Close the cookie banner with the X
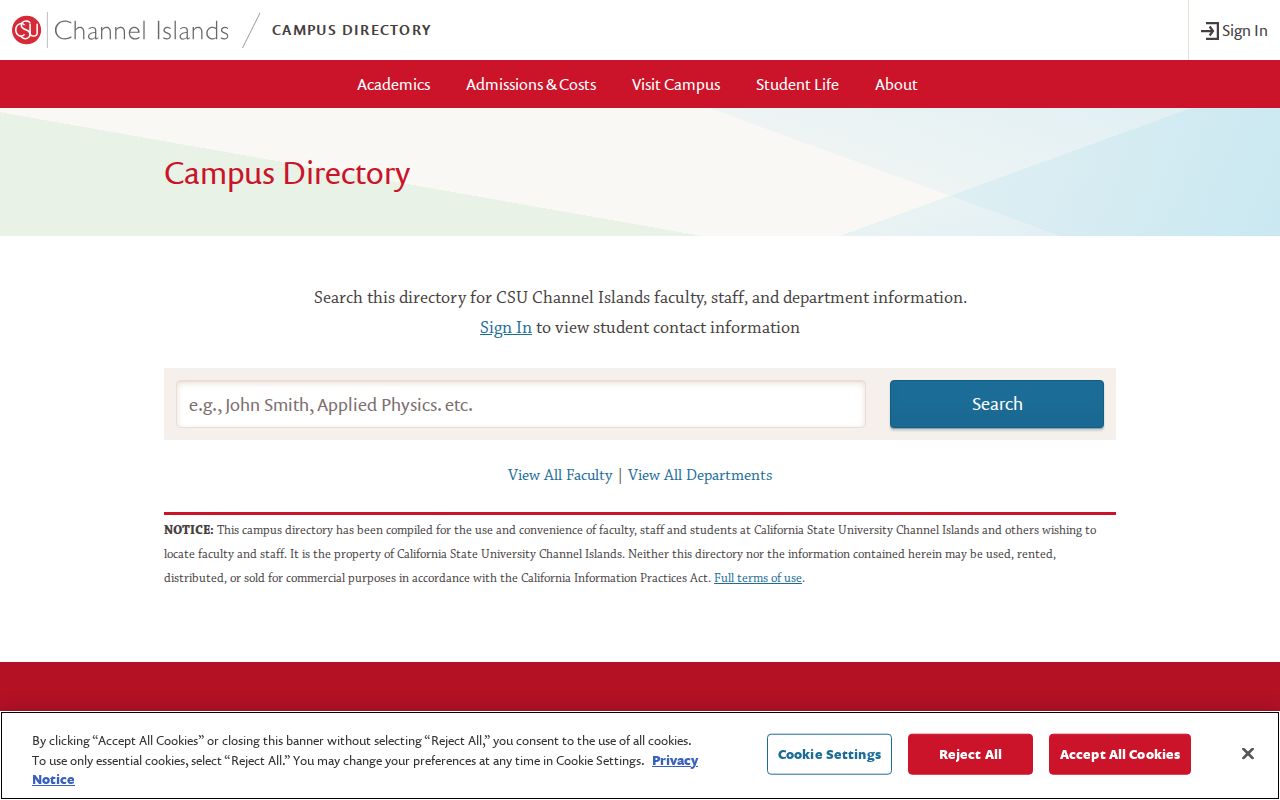This screenshot has height=800, width=1280. [x=1247, y=754]
